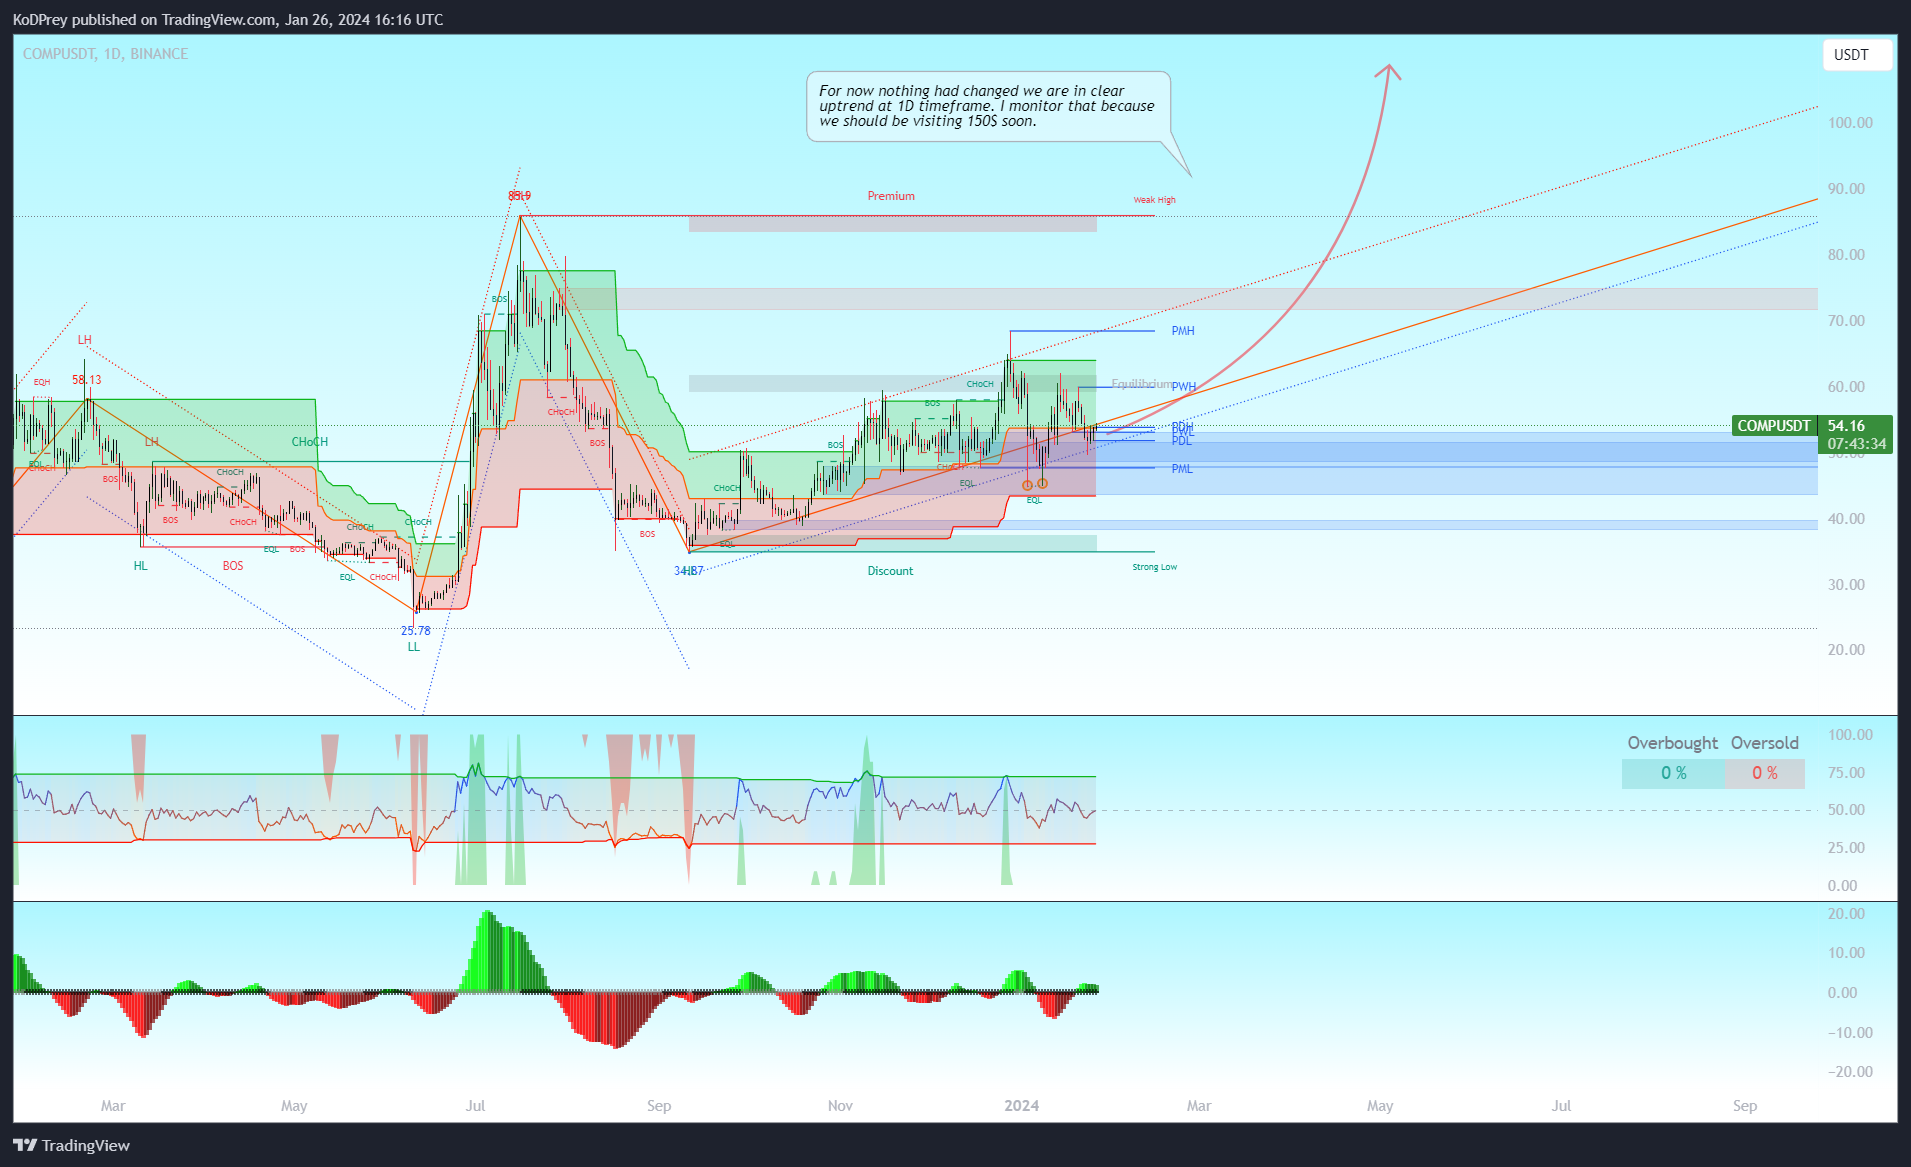Click the USDT currency button
1911x1167 pixels.
(x=1857, y=55)
